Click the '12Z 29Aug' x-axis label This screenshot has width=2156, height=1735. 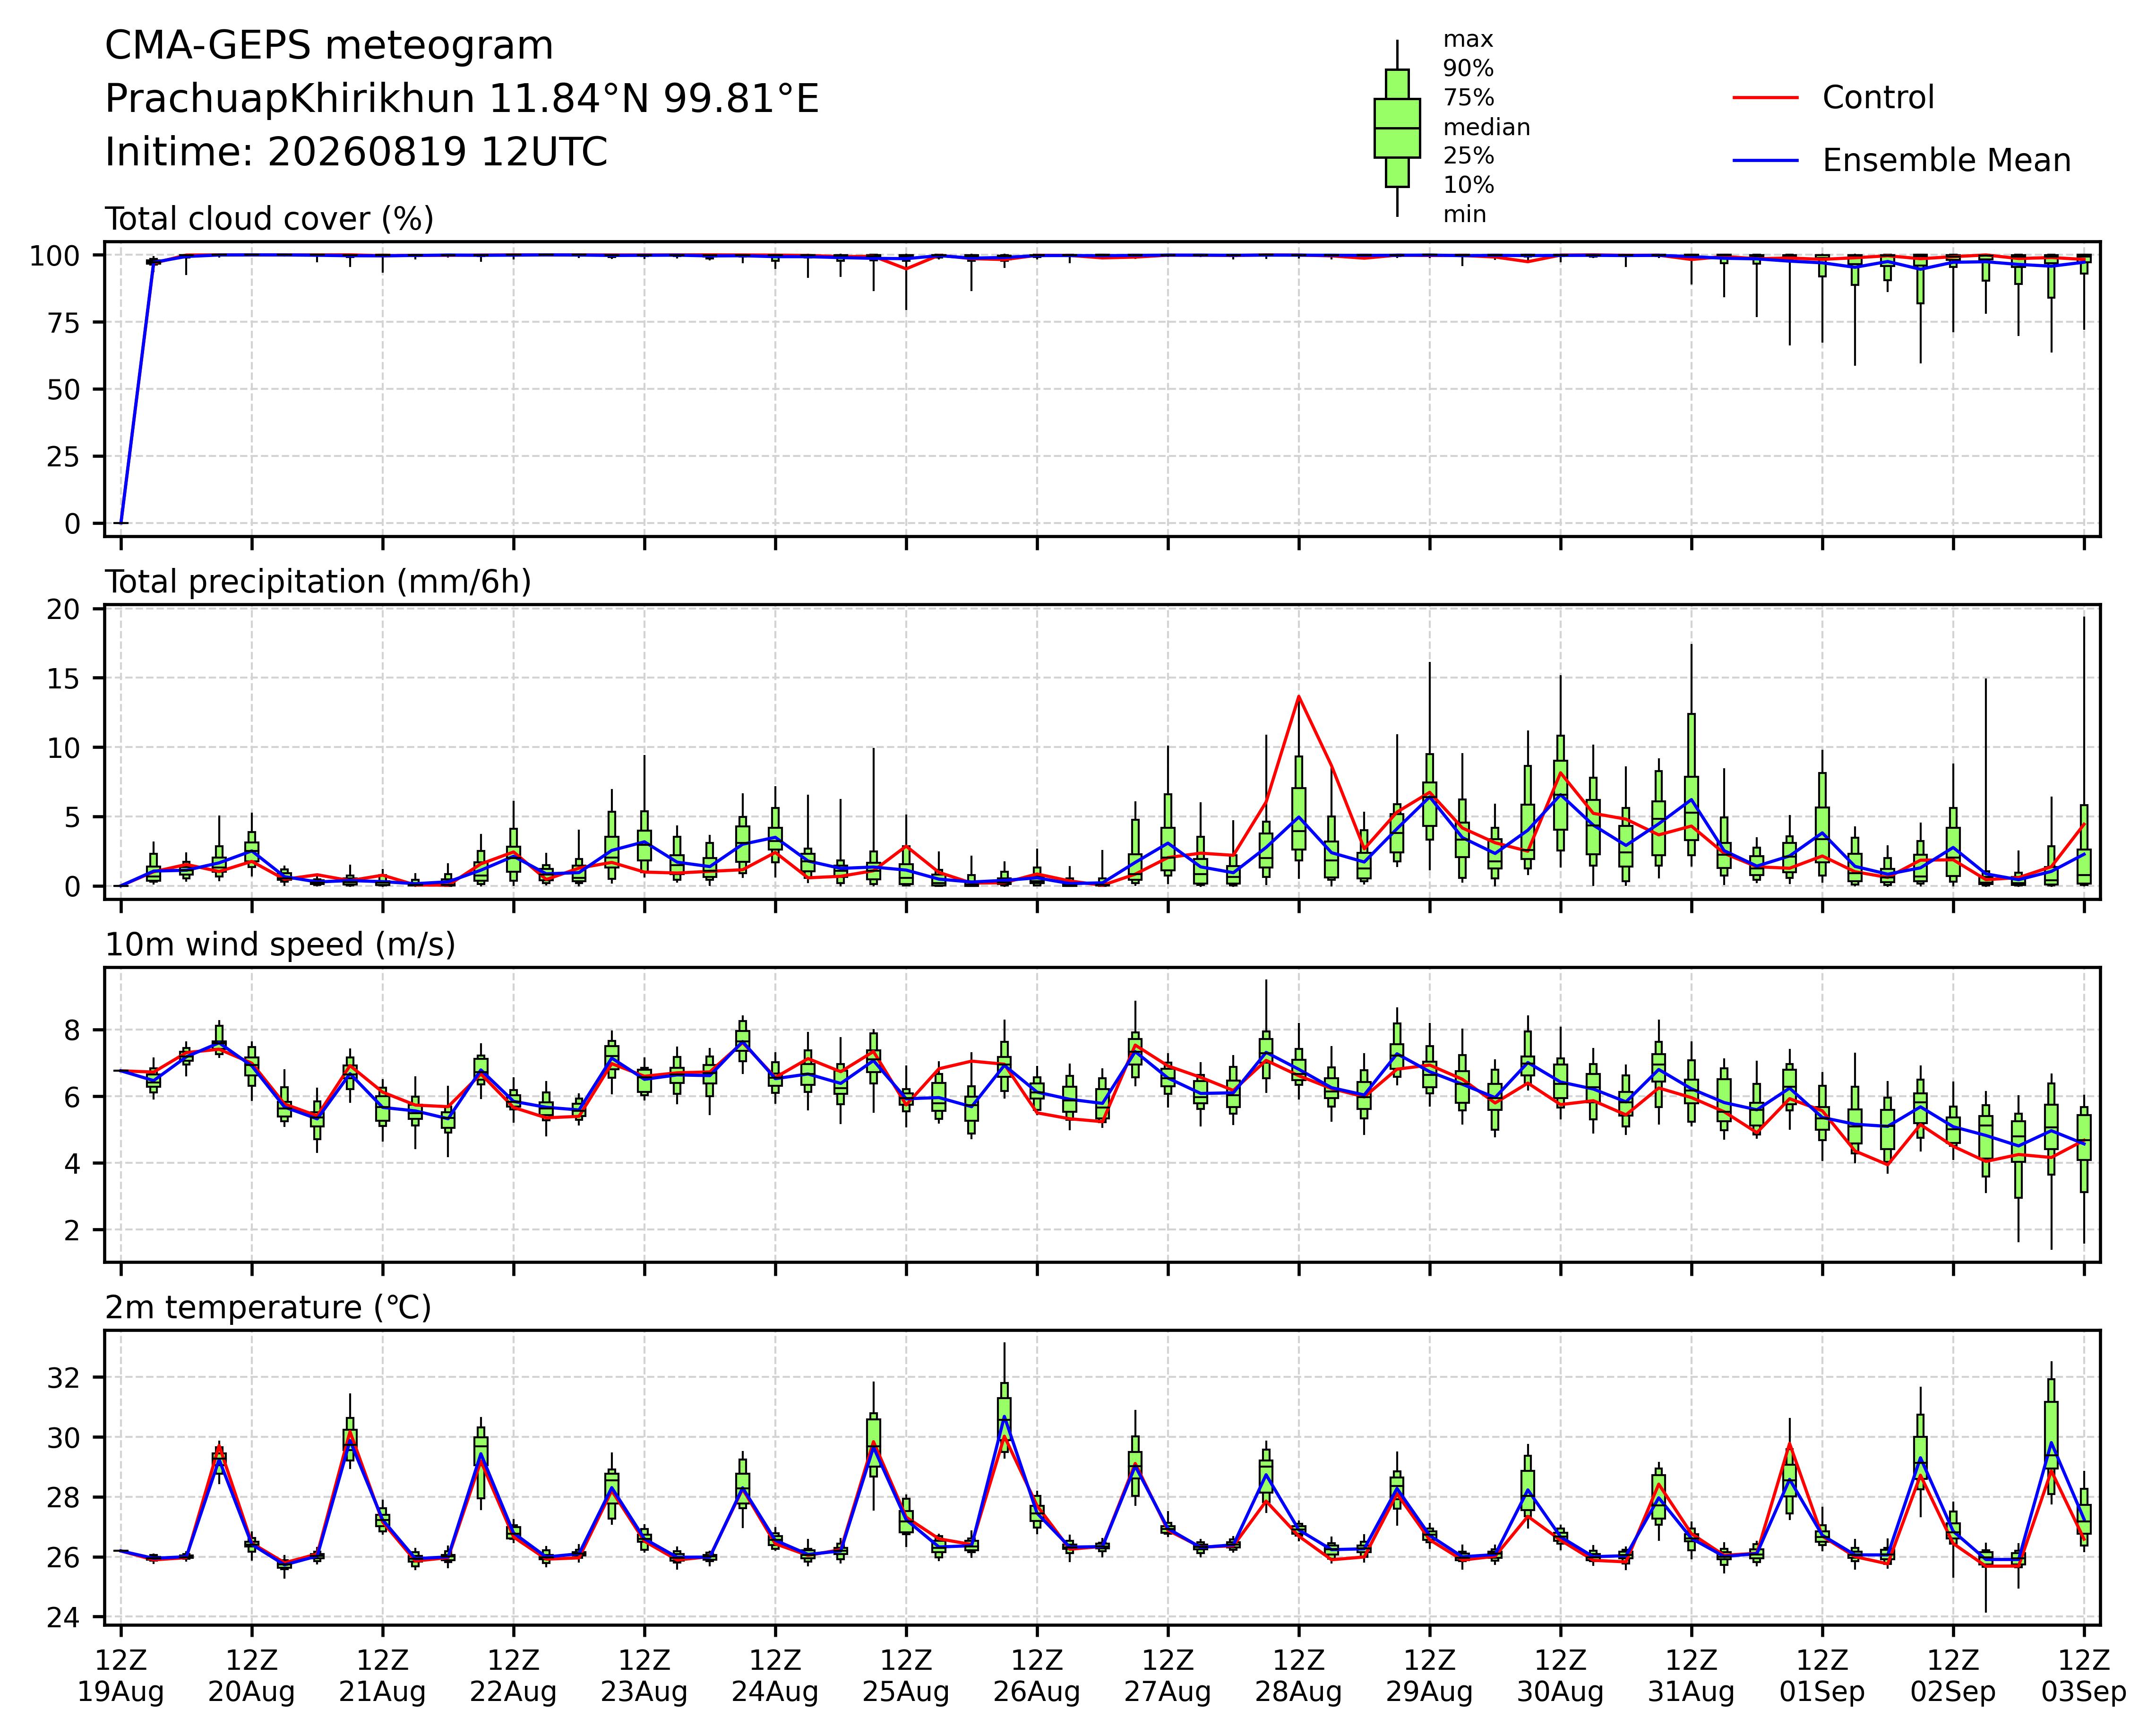[1429, 1677]
